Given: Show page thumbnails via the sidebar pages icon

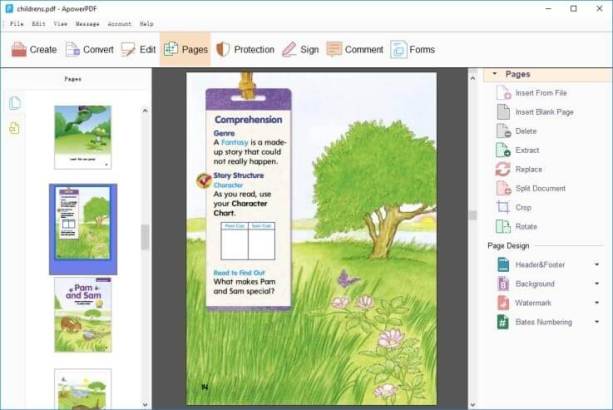Looking at the screenshot, I should tap(15, 103).
